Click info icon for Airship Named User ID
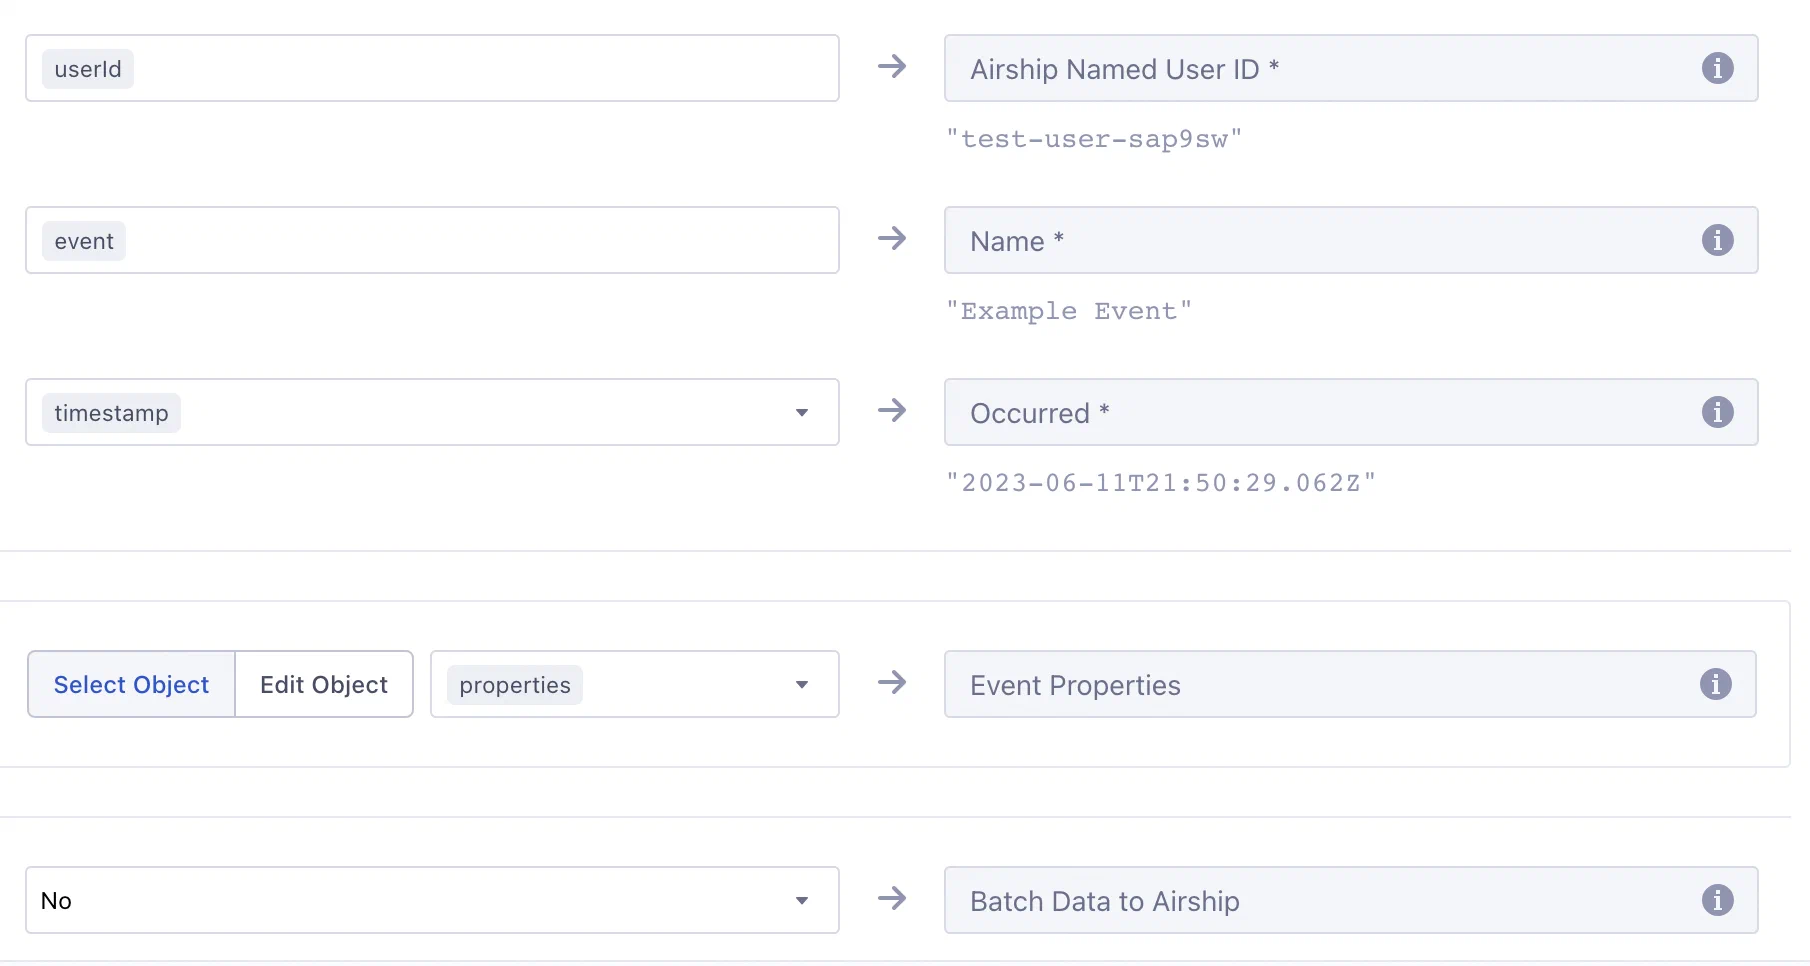The image size is (1810, 966). [1717, 68]
